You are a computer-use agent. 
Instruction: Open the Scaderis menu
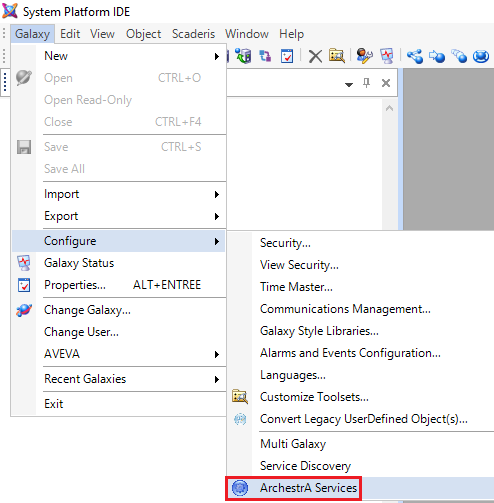click(x=193, y=34)
